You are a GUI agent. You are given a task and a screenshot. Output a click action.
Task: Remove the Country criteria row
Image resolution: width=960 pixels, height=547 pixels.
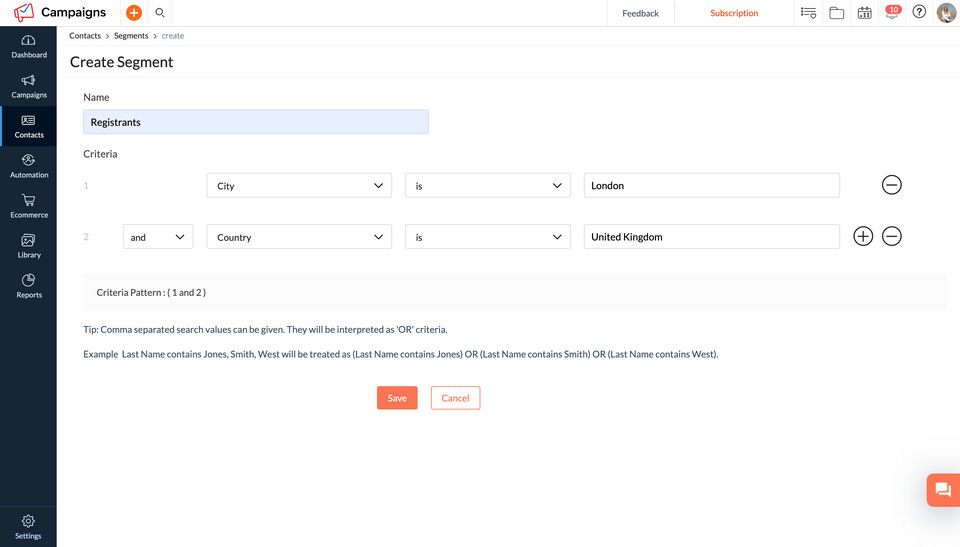[x=892, y=237]
